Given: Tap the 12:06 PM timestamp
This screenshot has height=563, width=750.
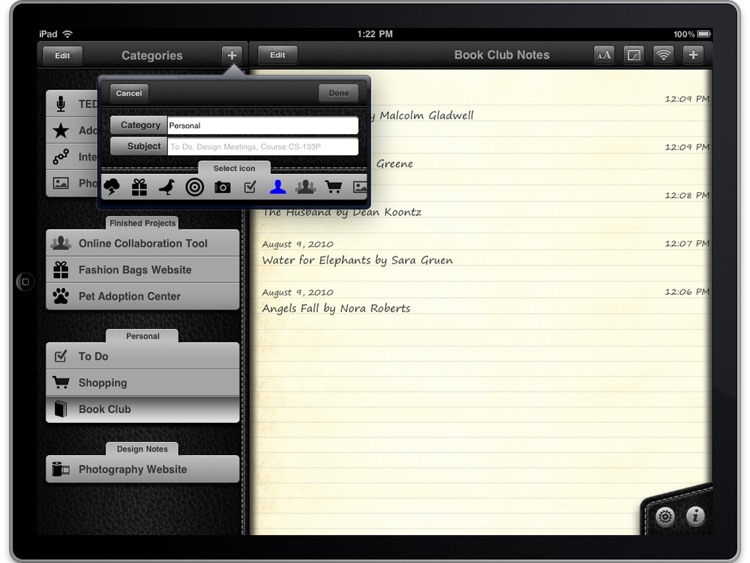Looking at the screenshot, I should click(687, 292).
